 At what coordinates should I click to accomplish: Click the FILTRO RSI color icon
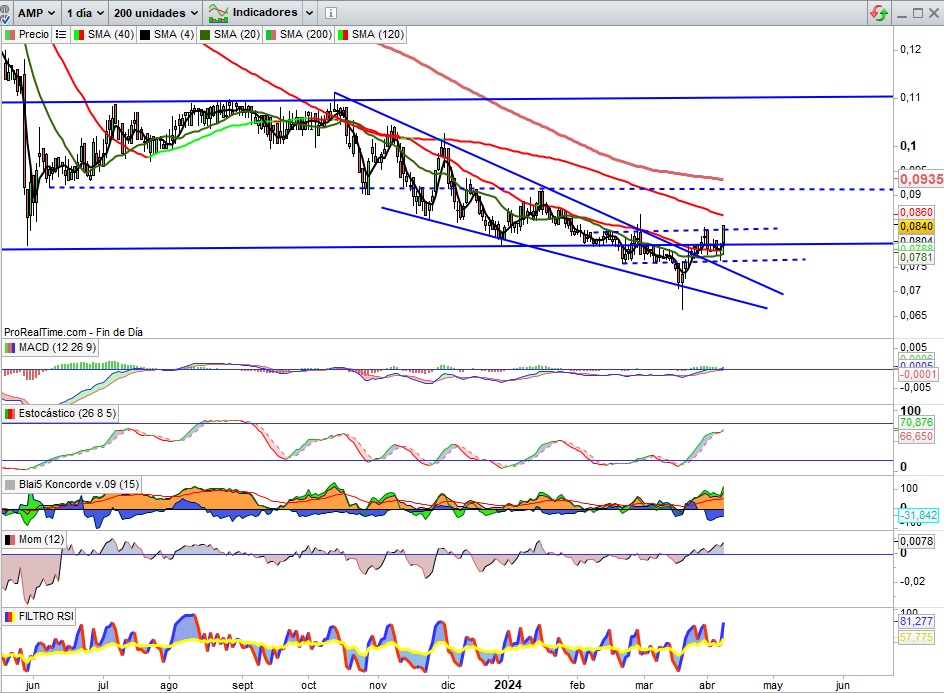pos(10,616)
